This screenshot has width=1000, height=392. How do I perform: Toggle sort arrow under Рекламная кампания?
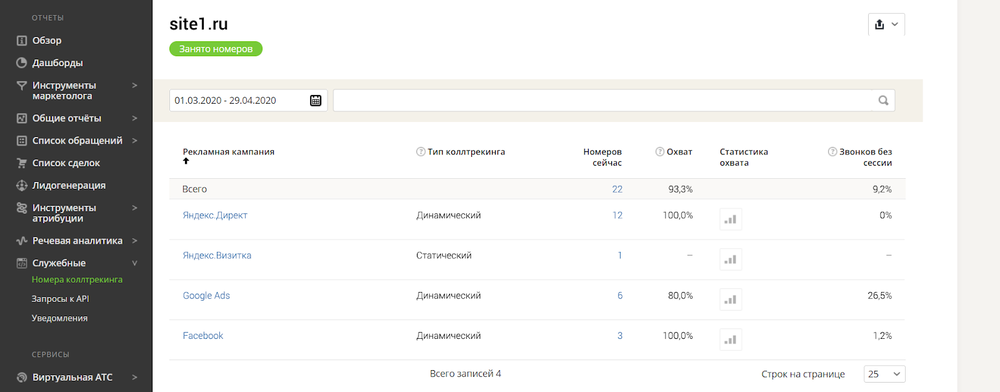(x=186, y=161)
